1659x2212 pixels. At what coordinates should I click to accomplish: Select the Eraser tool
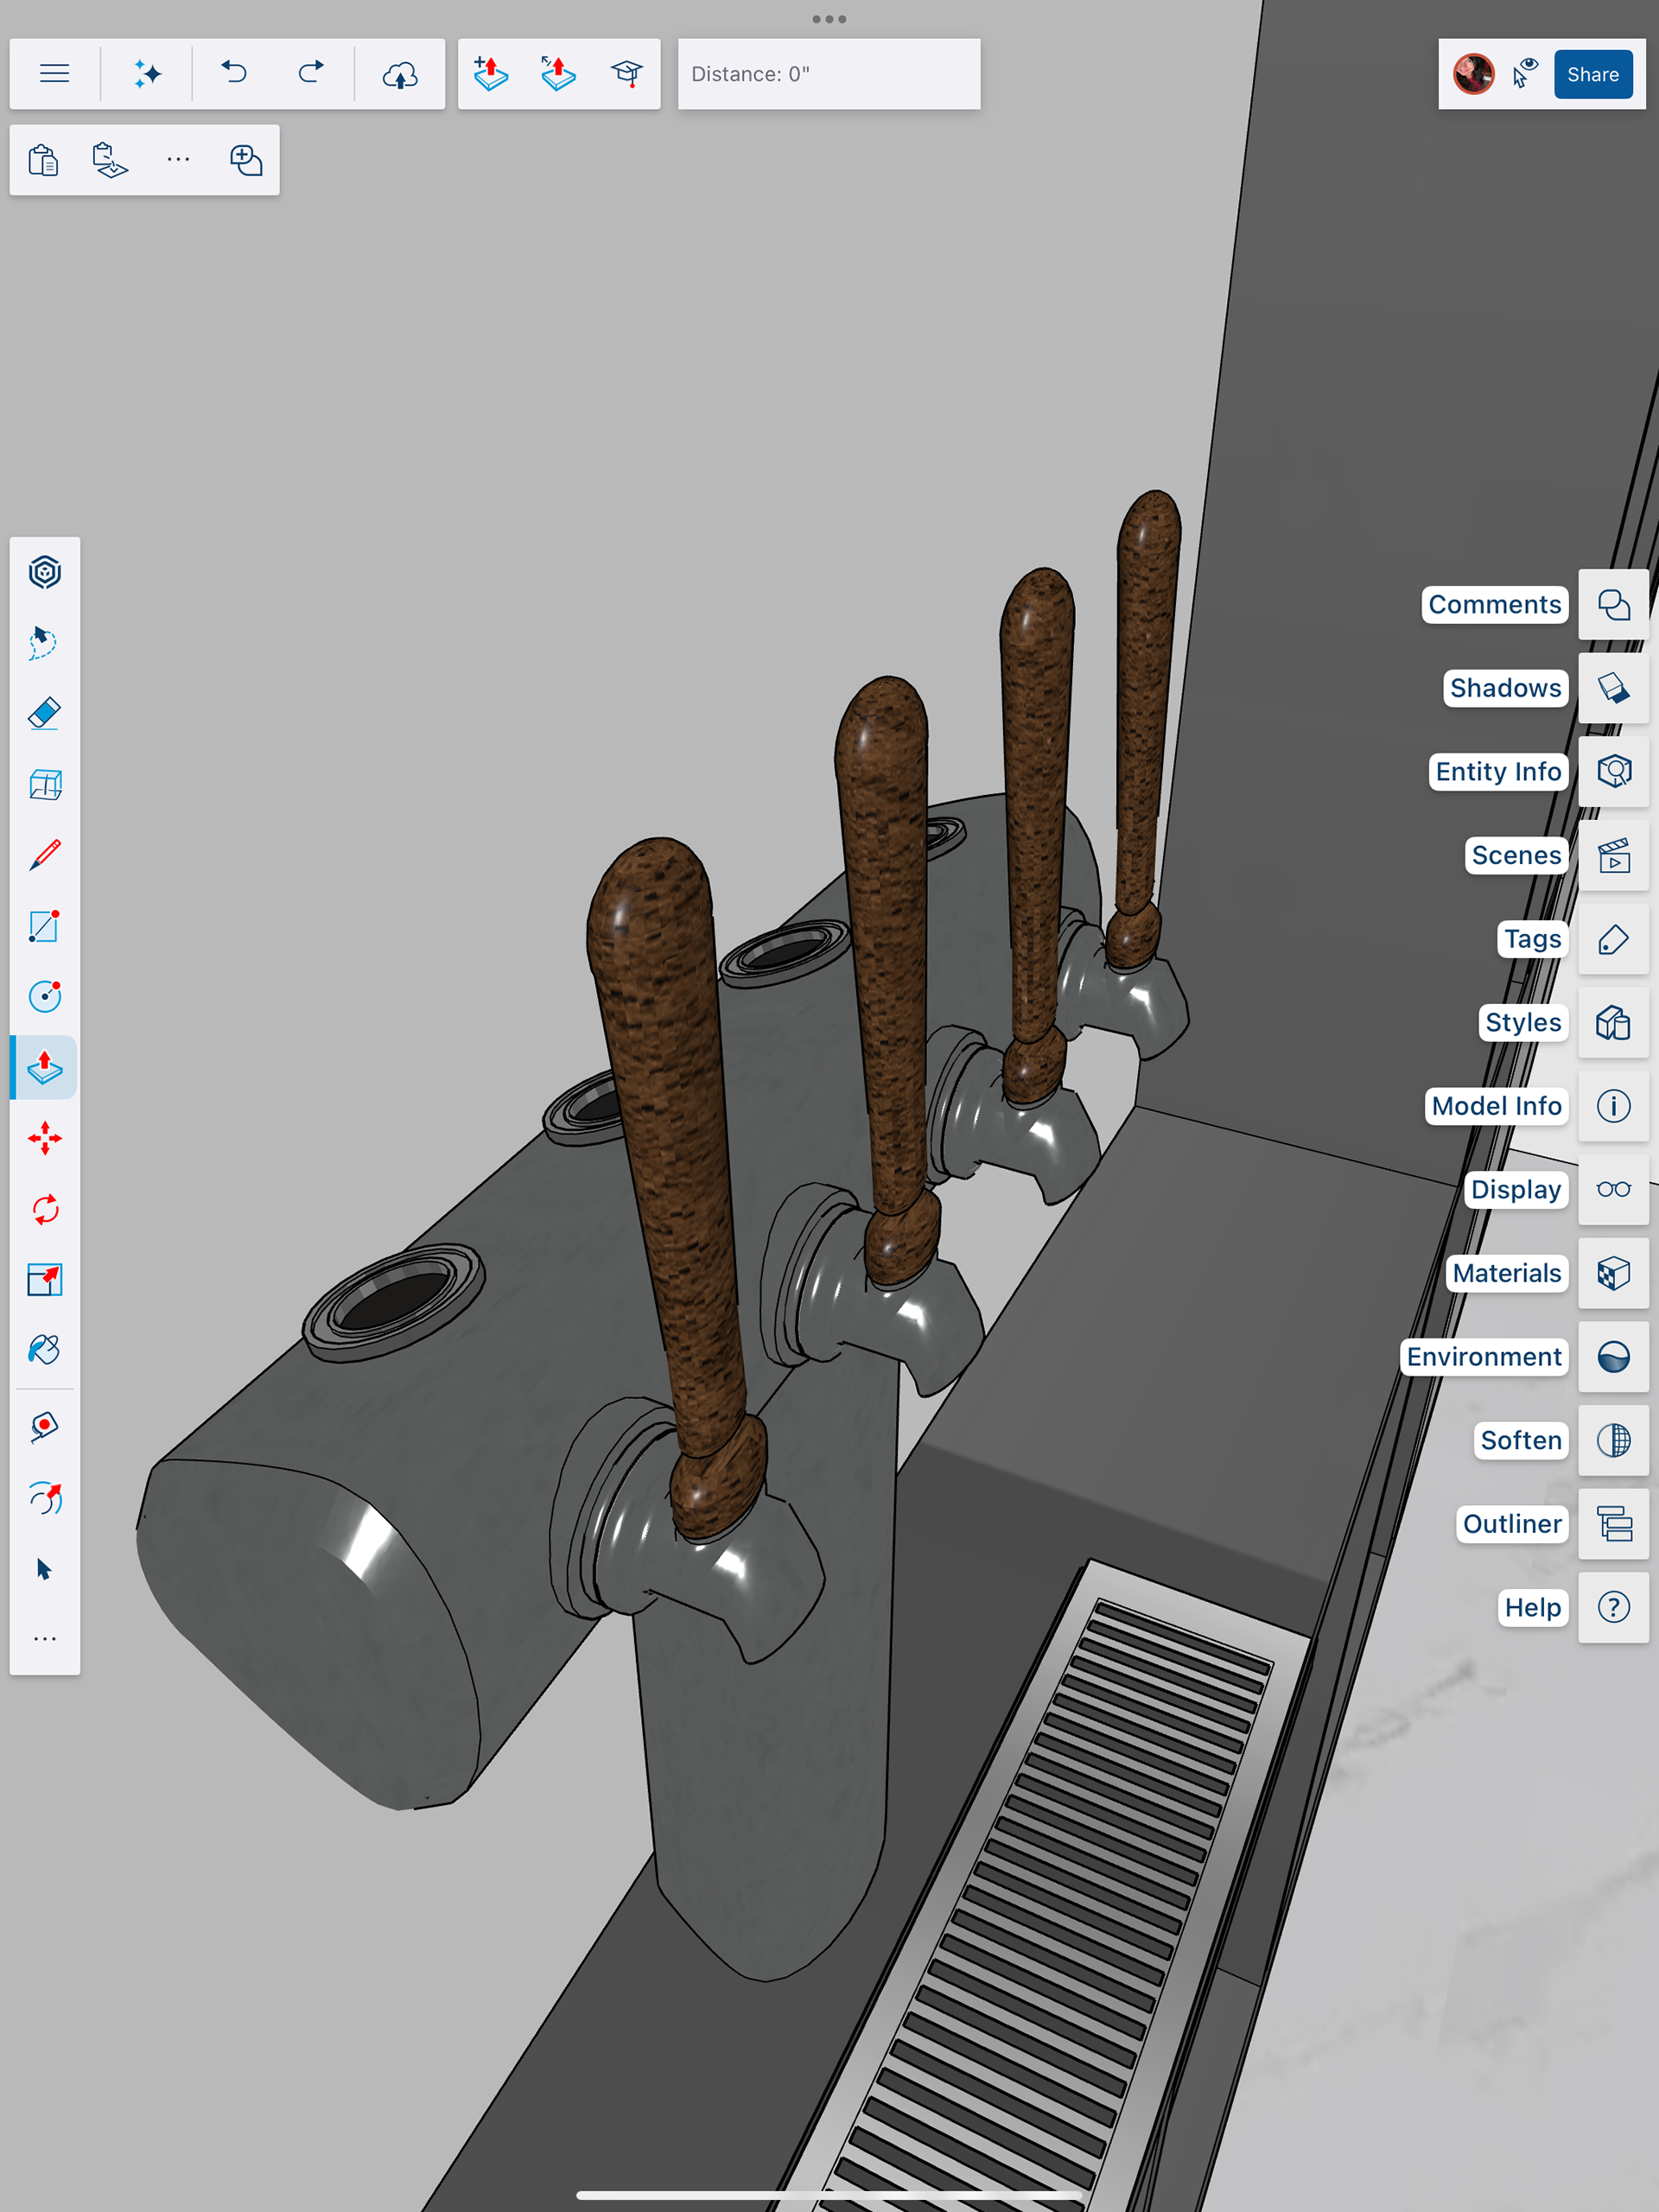[45, 714]
